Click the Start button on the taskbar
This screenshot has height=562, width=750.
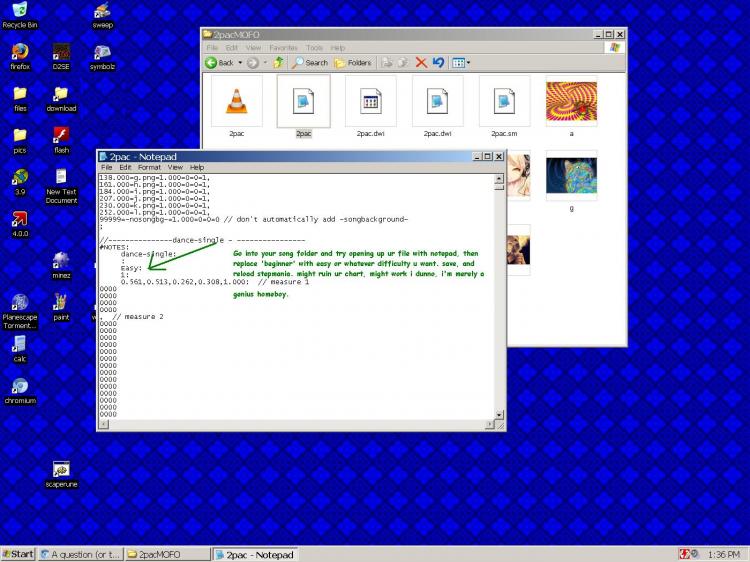click(x=18, y=554)
